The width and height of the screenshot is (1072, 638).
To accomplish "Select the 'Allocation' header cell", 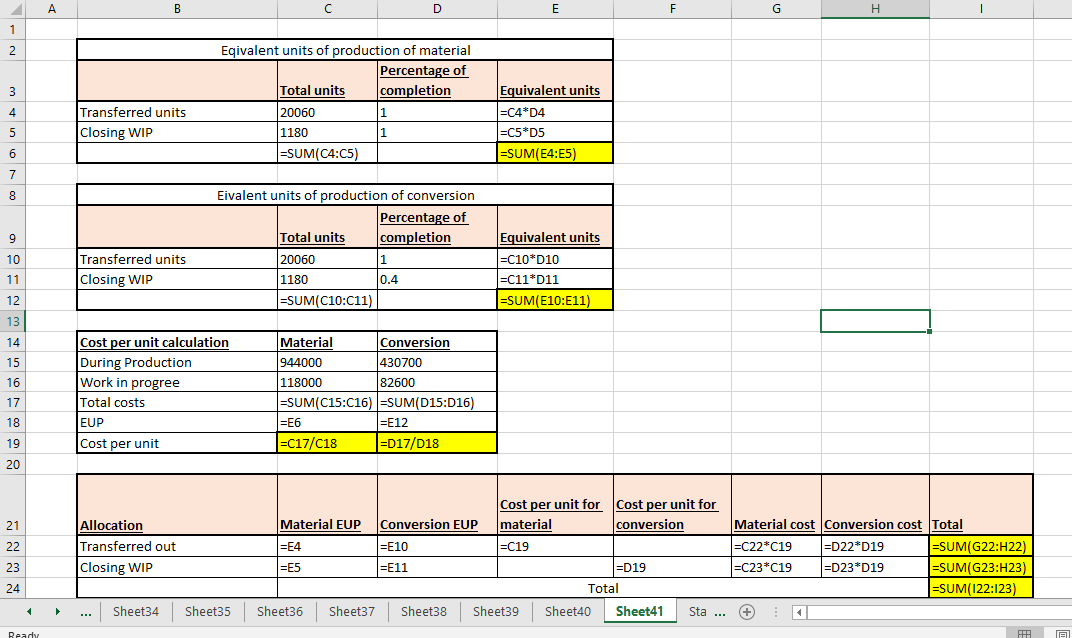I will click(177, 505).
